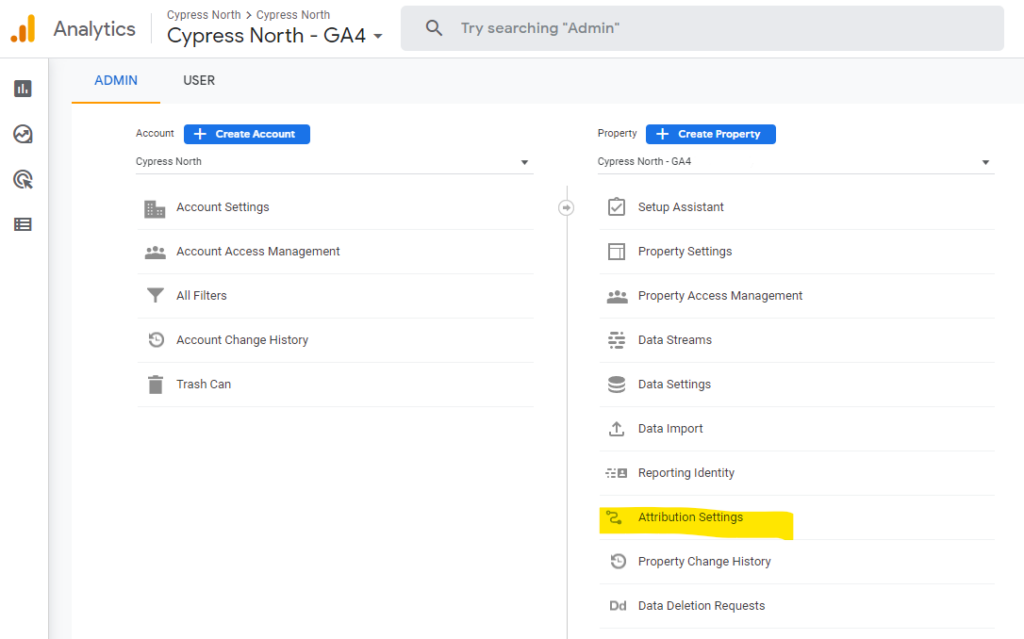The image size is (1024, 639).
Task: Click the All Filters funnel icon
Action: coord(155,296)
